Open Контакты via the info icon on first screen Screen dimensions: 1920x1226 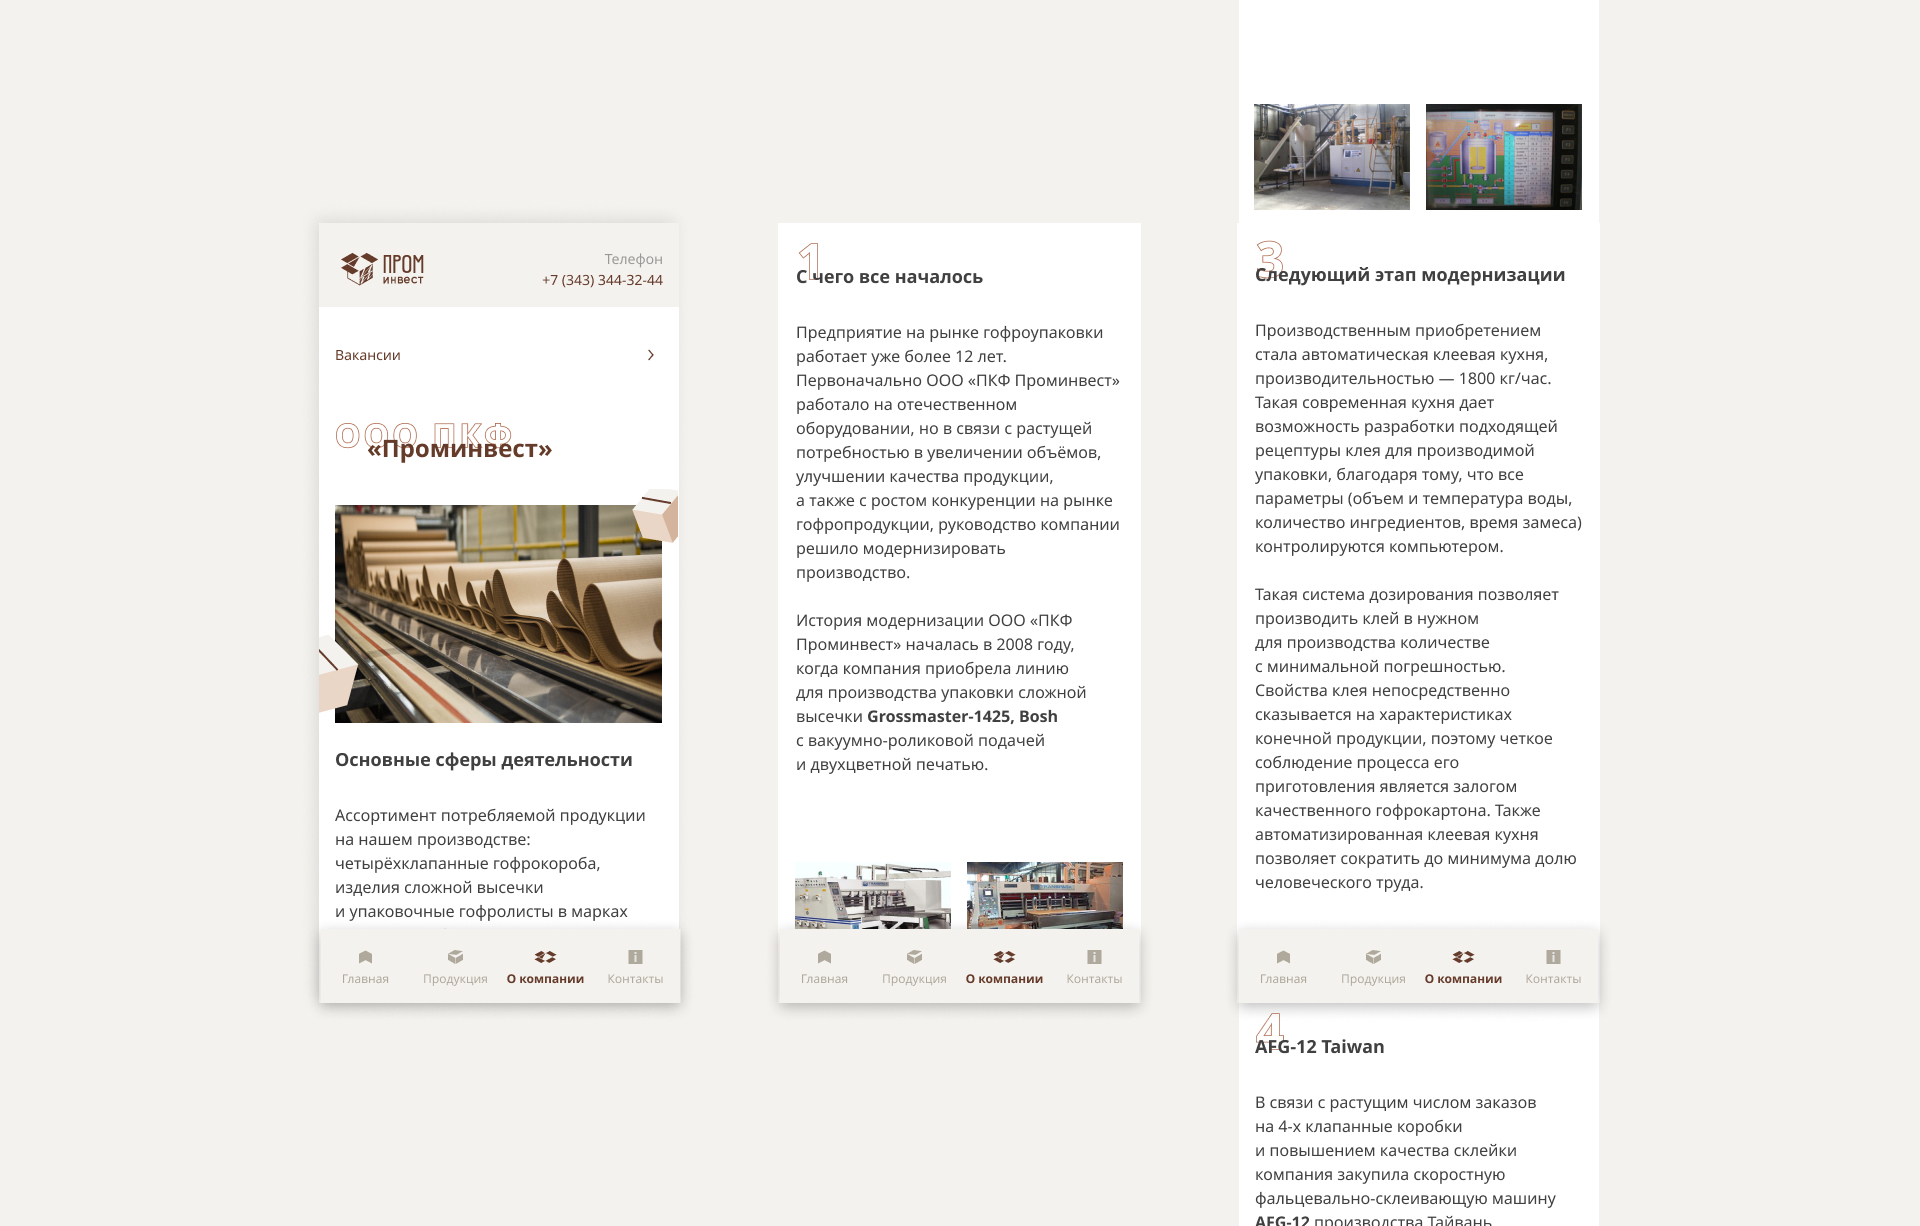tap(636, 957)
